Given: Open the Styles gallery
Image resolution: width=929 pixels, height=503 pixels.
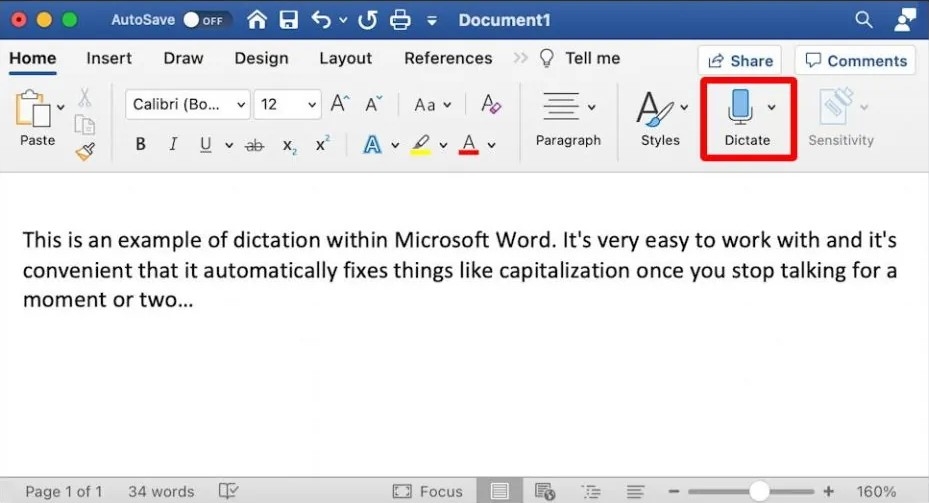Looking at the screenshot, I should click(660, 118).
